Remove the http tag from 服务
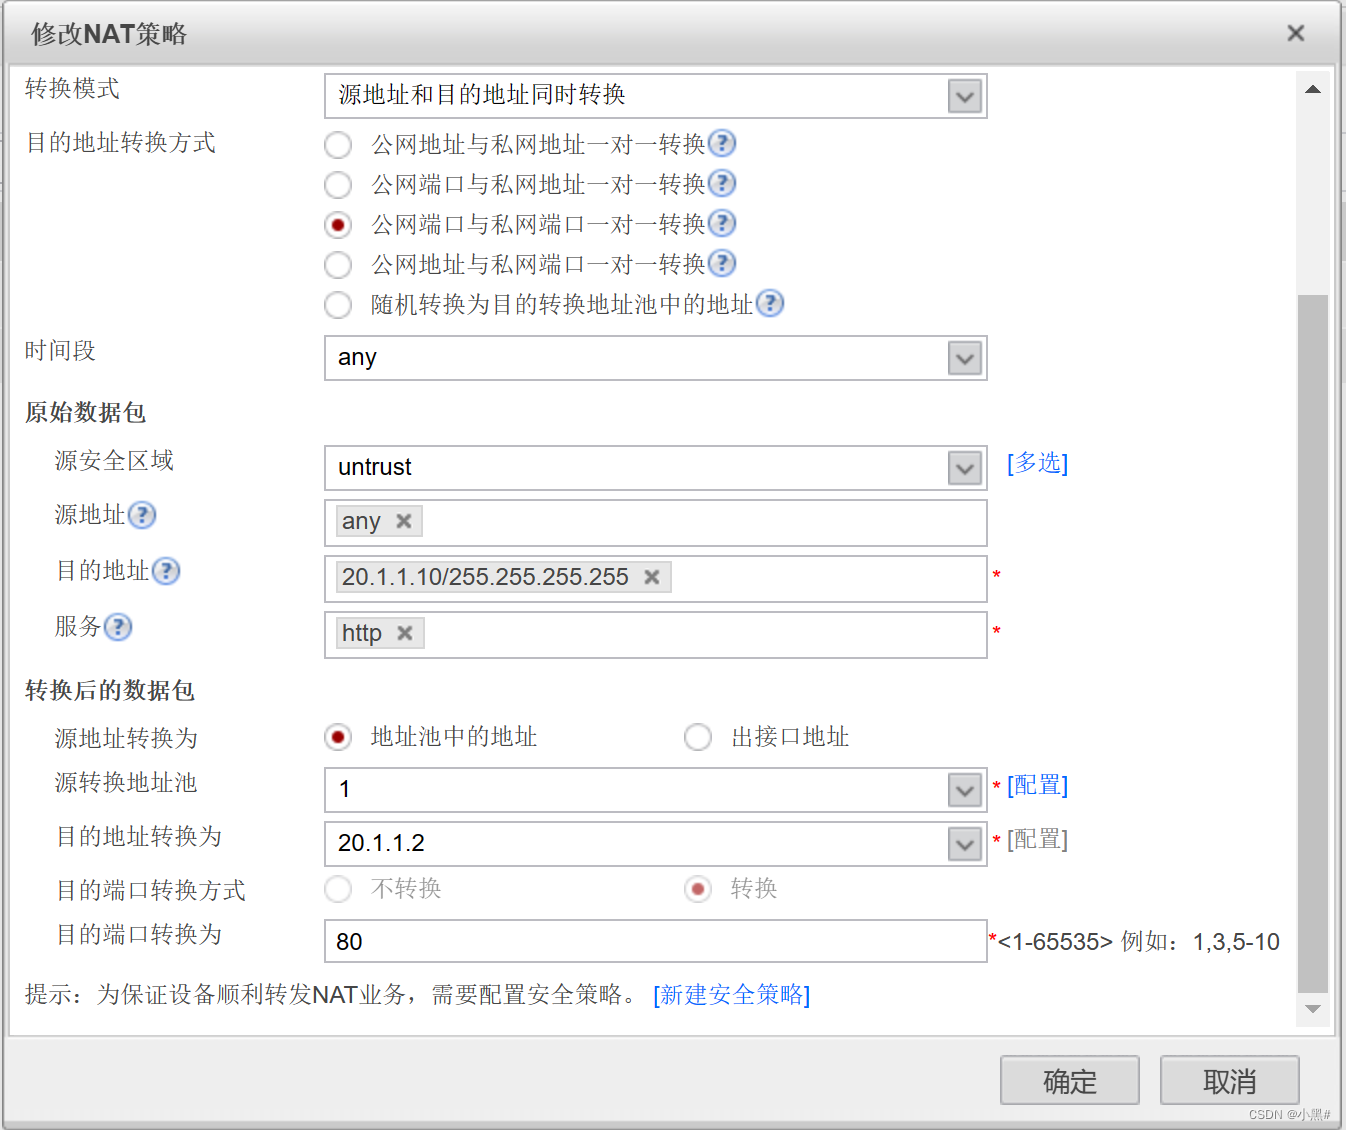The width and height of the screenshot is (1346, 1130). tap(405, 632)
